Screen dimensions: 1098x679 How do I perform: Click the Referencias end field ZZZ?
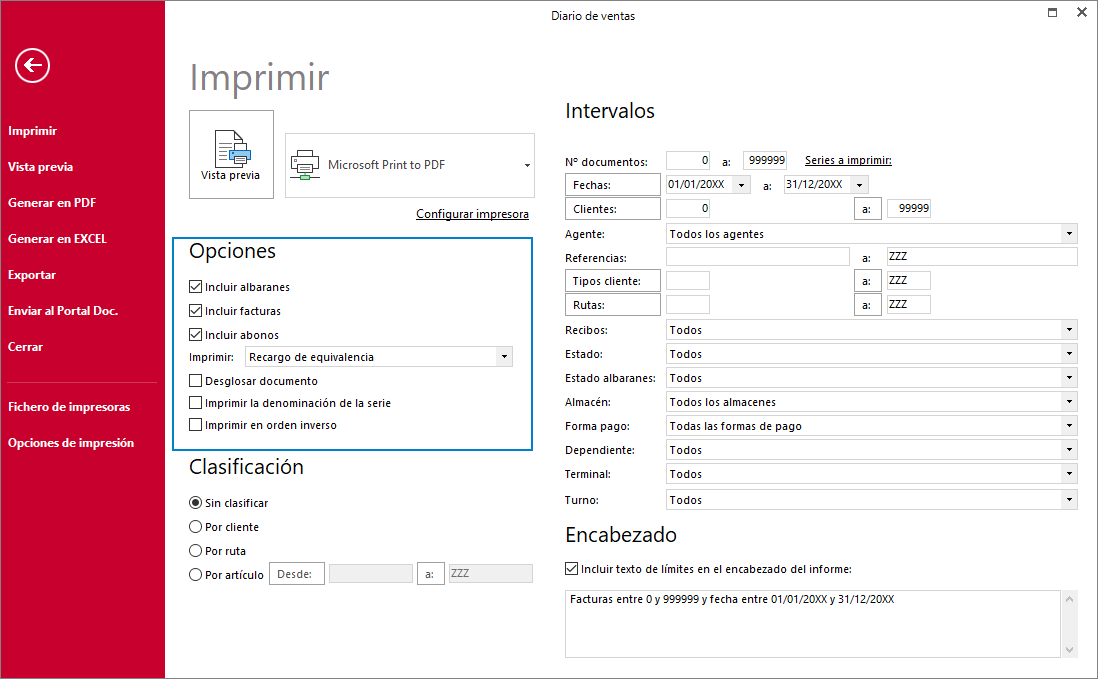tap(982, 257)
